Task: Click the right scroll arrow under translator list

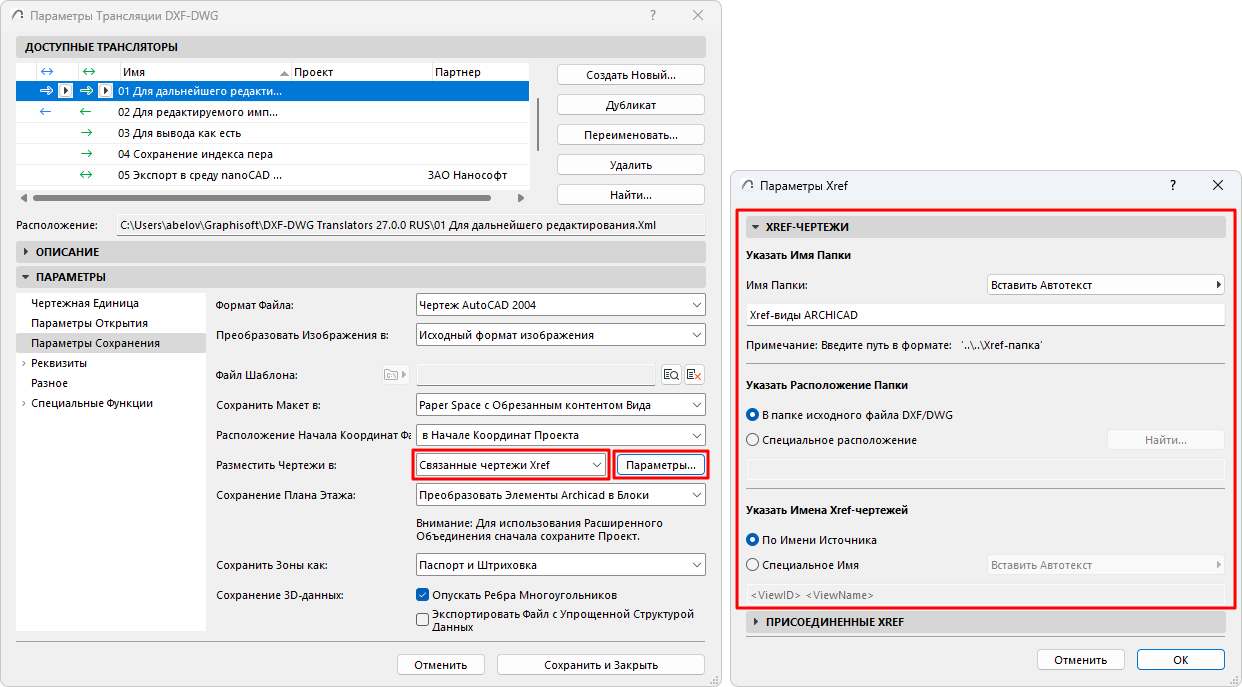Action: click(521, 198)
